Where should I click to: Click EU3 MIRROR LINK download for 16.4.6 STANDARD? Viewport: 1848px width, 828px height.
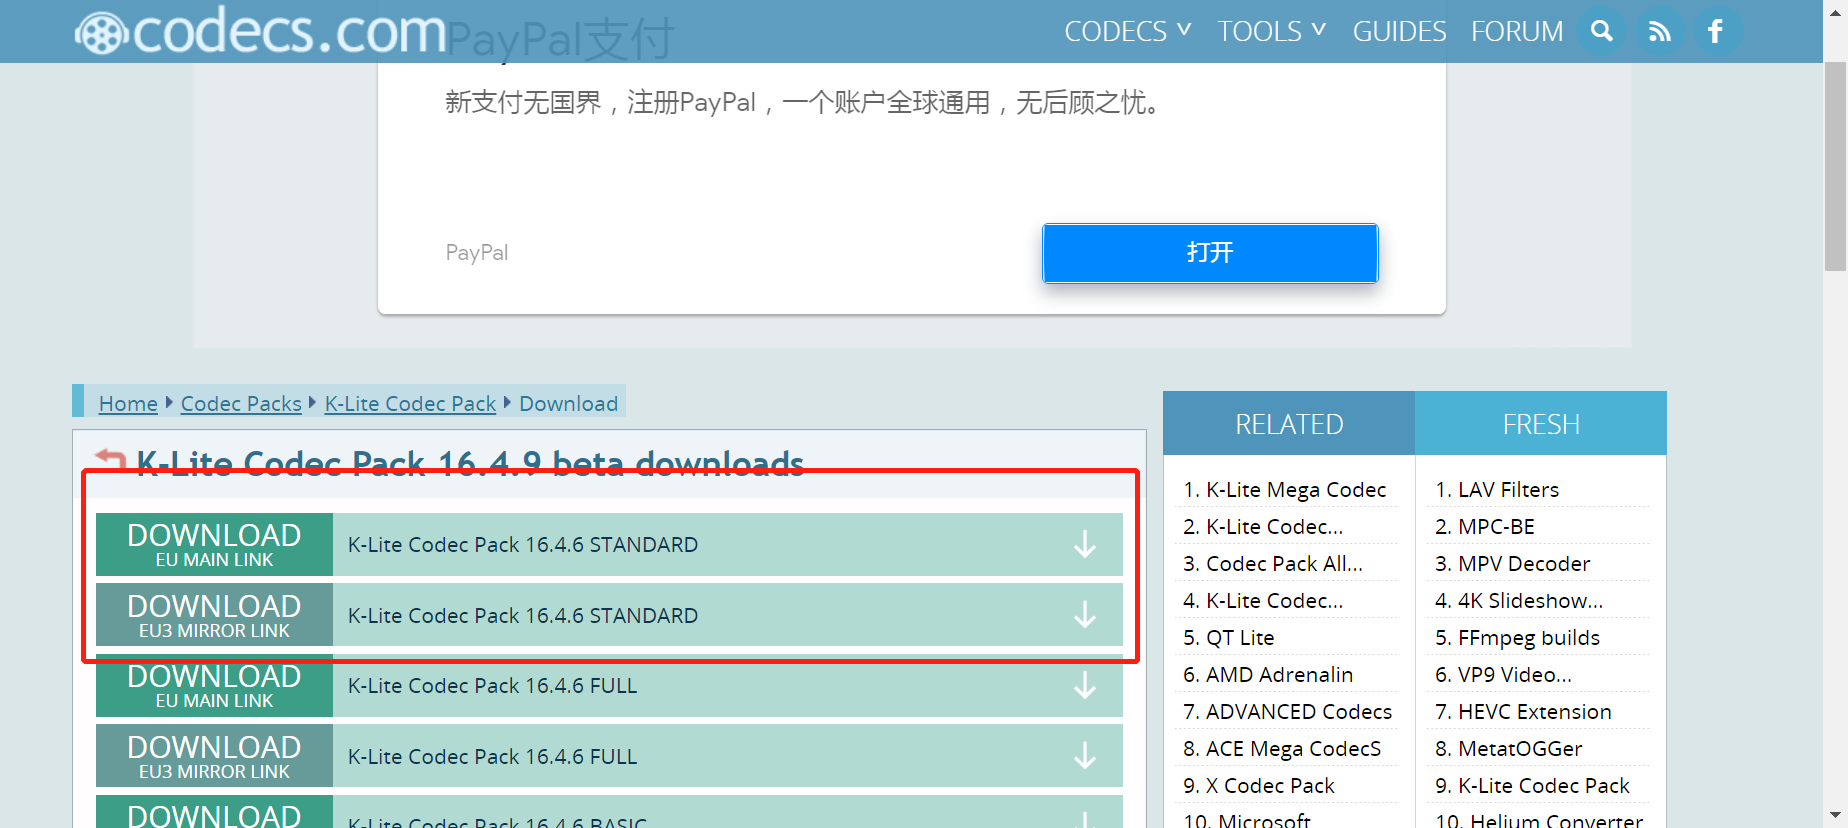click(x=214, y=615)
